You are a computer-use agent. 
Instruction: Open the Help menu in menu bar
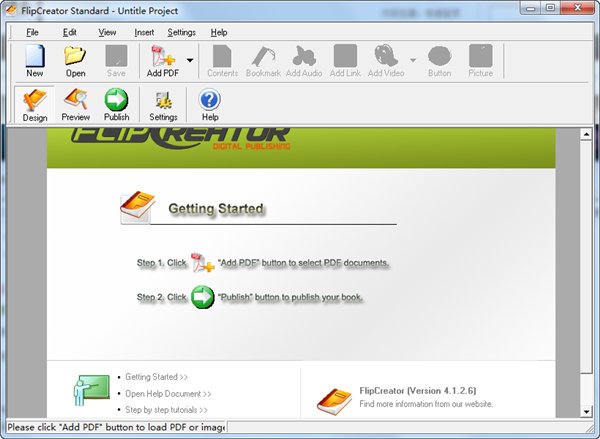[219, 33]
